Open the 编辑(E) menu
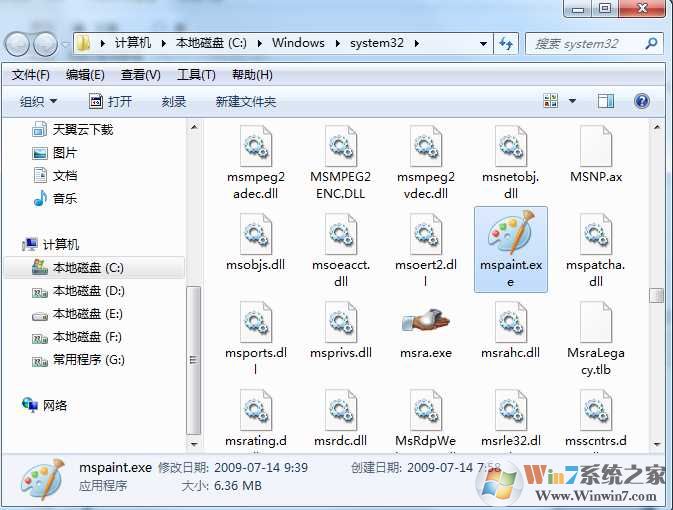The height and width of the screenshot is (510, 673). pos(85,75)
